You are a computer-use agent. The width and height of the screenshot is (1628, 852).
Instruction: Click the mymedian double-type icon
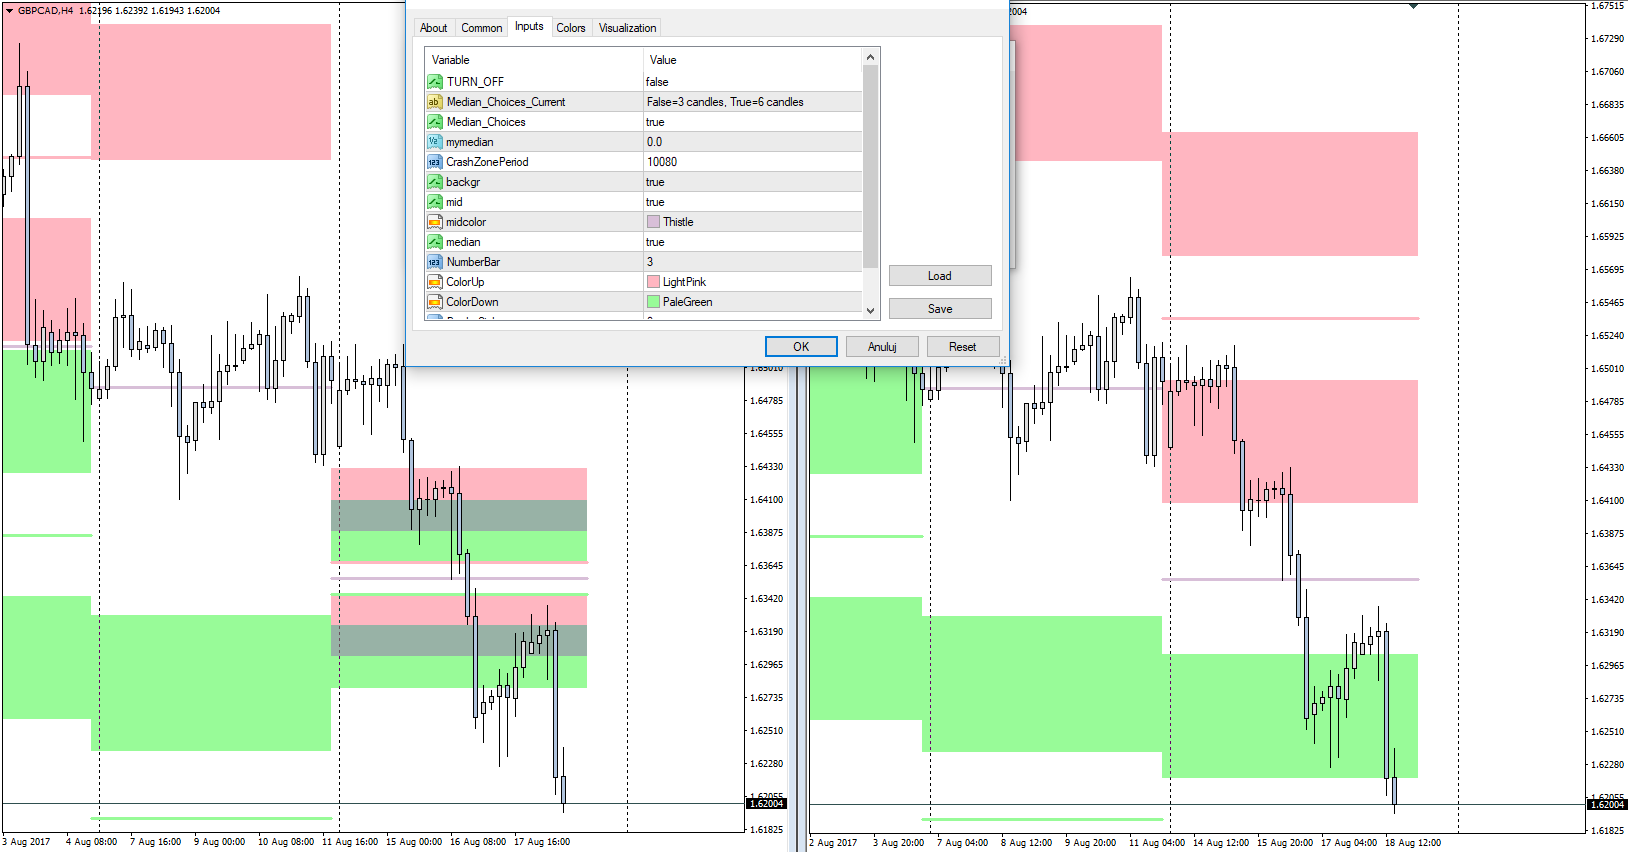[434, 142]
